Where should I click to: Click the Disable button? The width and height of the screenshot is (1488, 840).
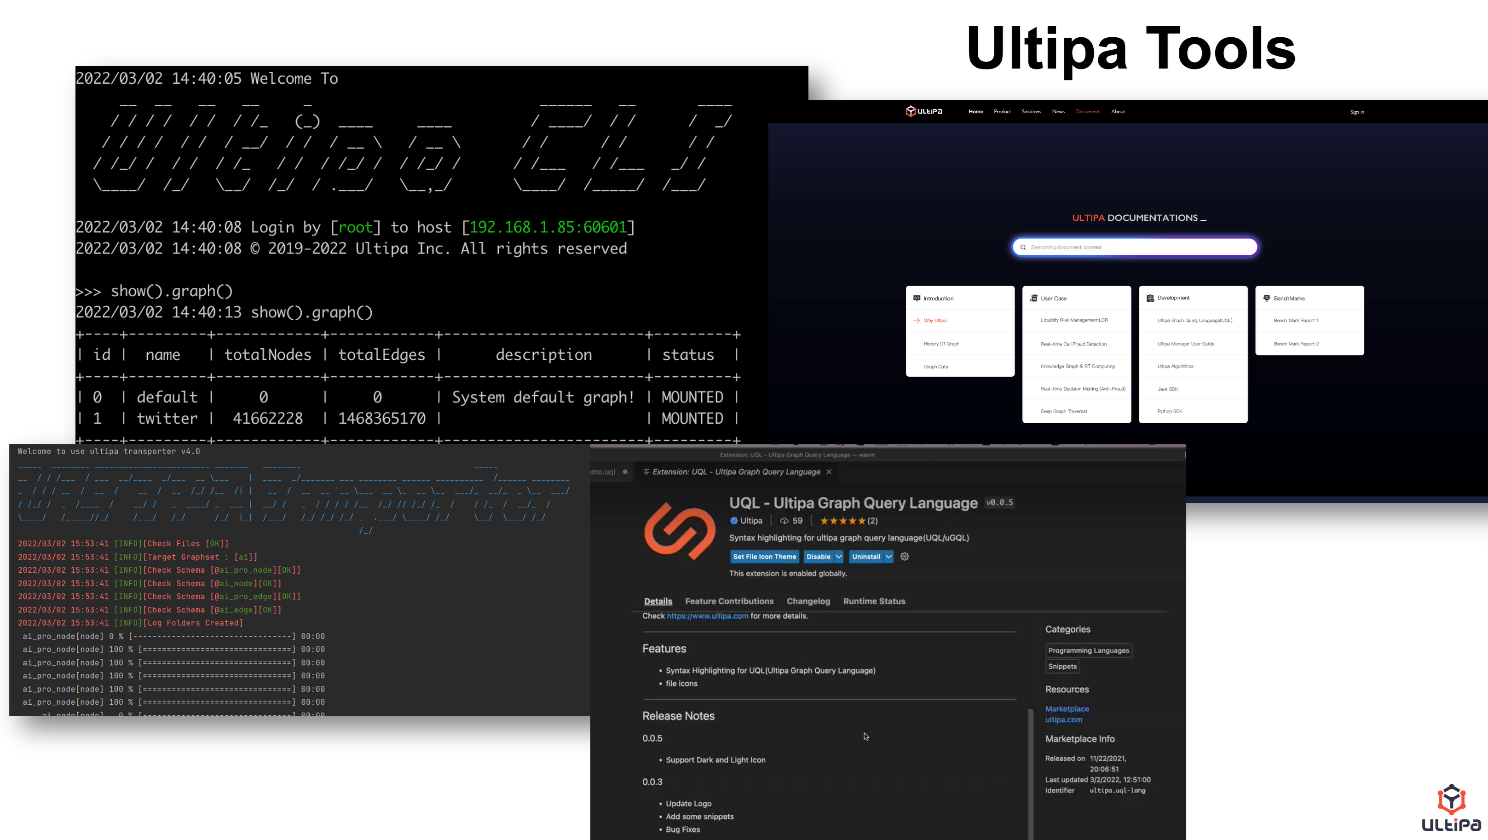(818, 557)
